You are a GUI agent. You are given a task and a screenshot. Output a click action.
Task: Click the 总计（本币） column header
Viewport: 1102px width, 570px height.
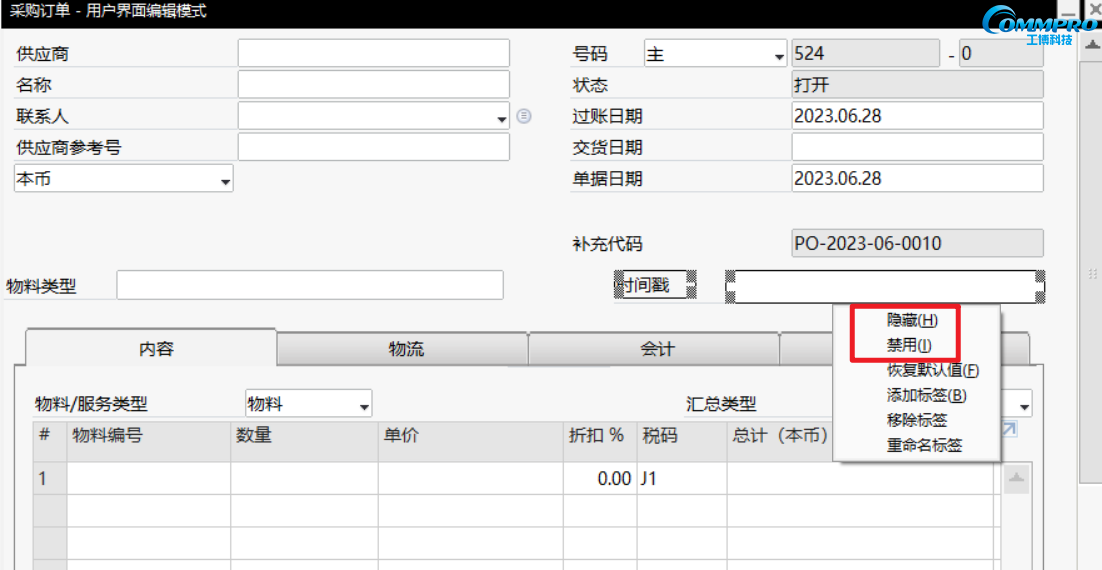(780, 436)
